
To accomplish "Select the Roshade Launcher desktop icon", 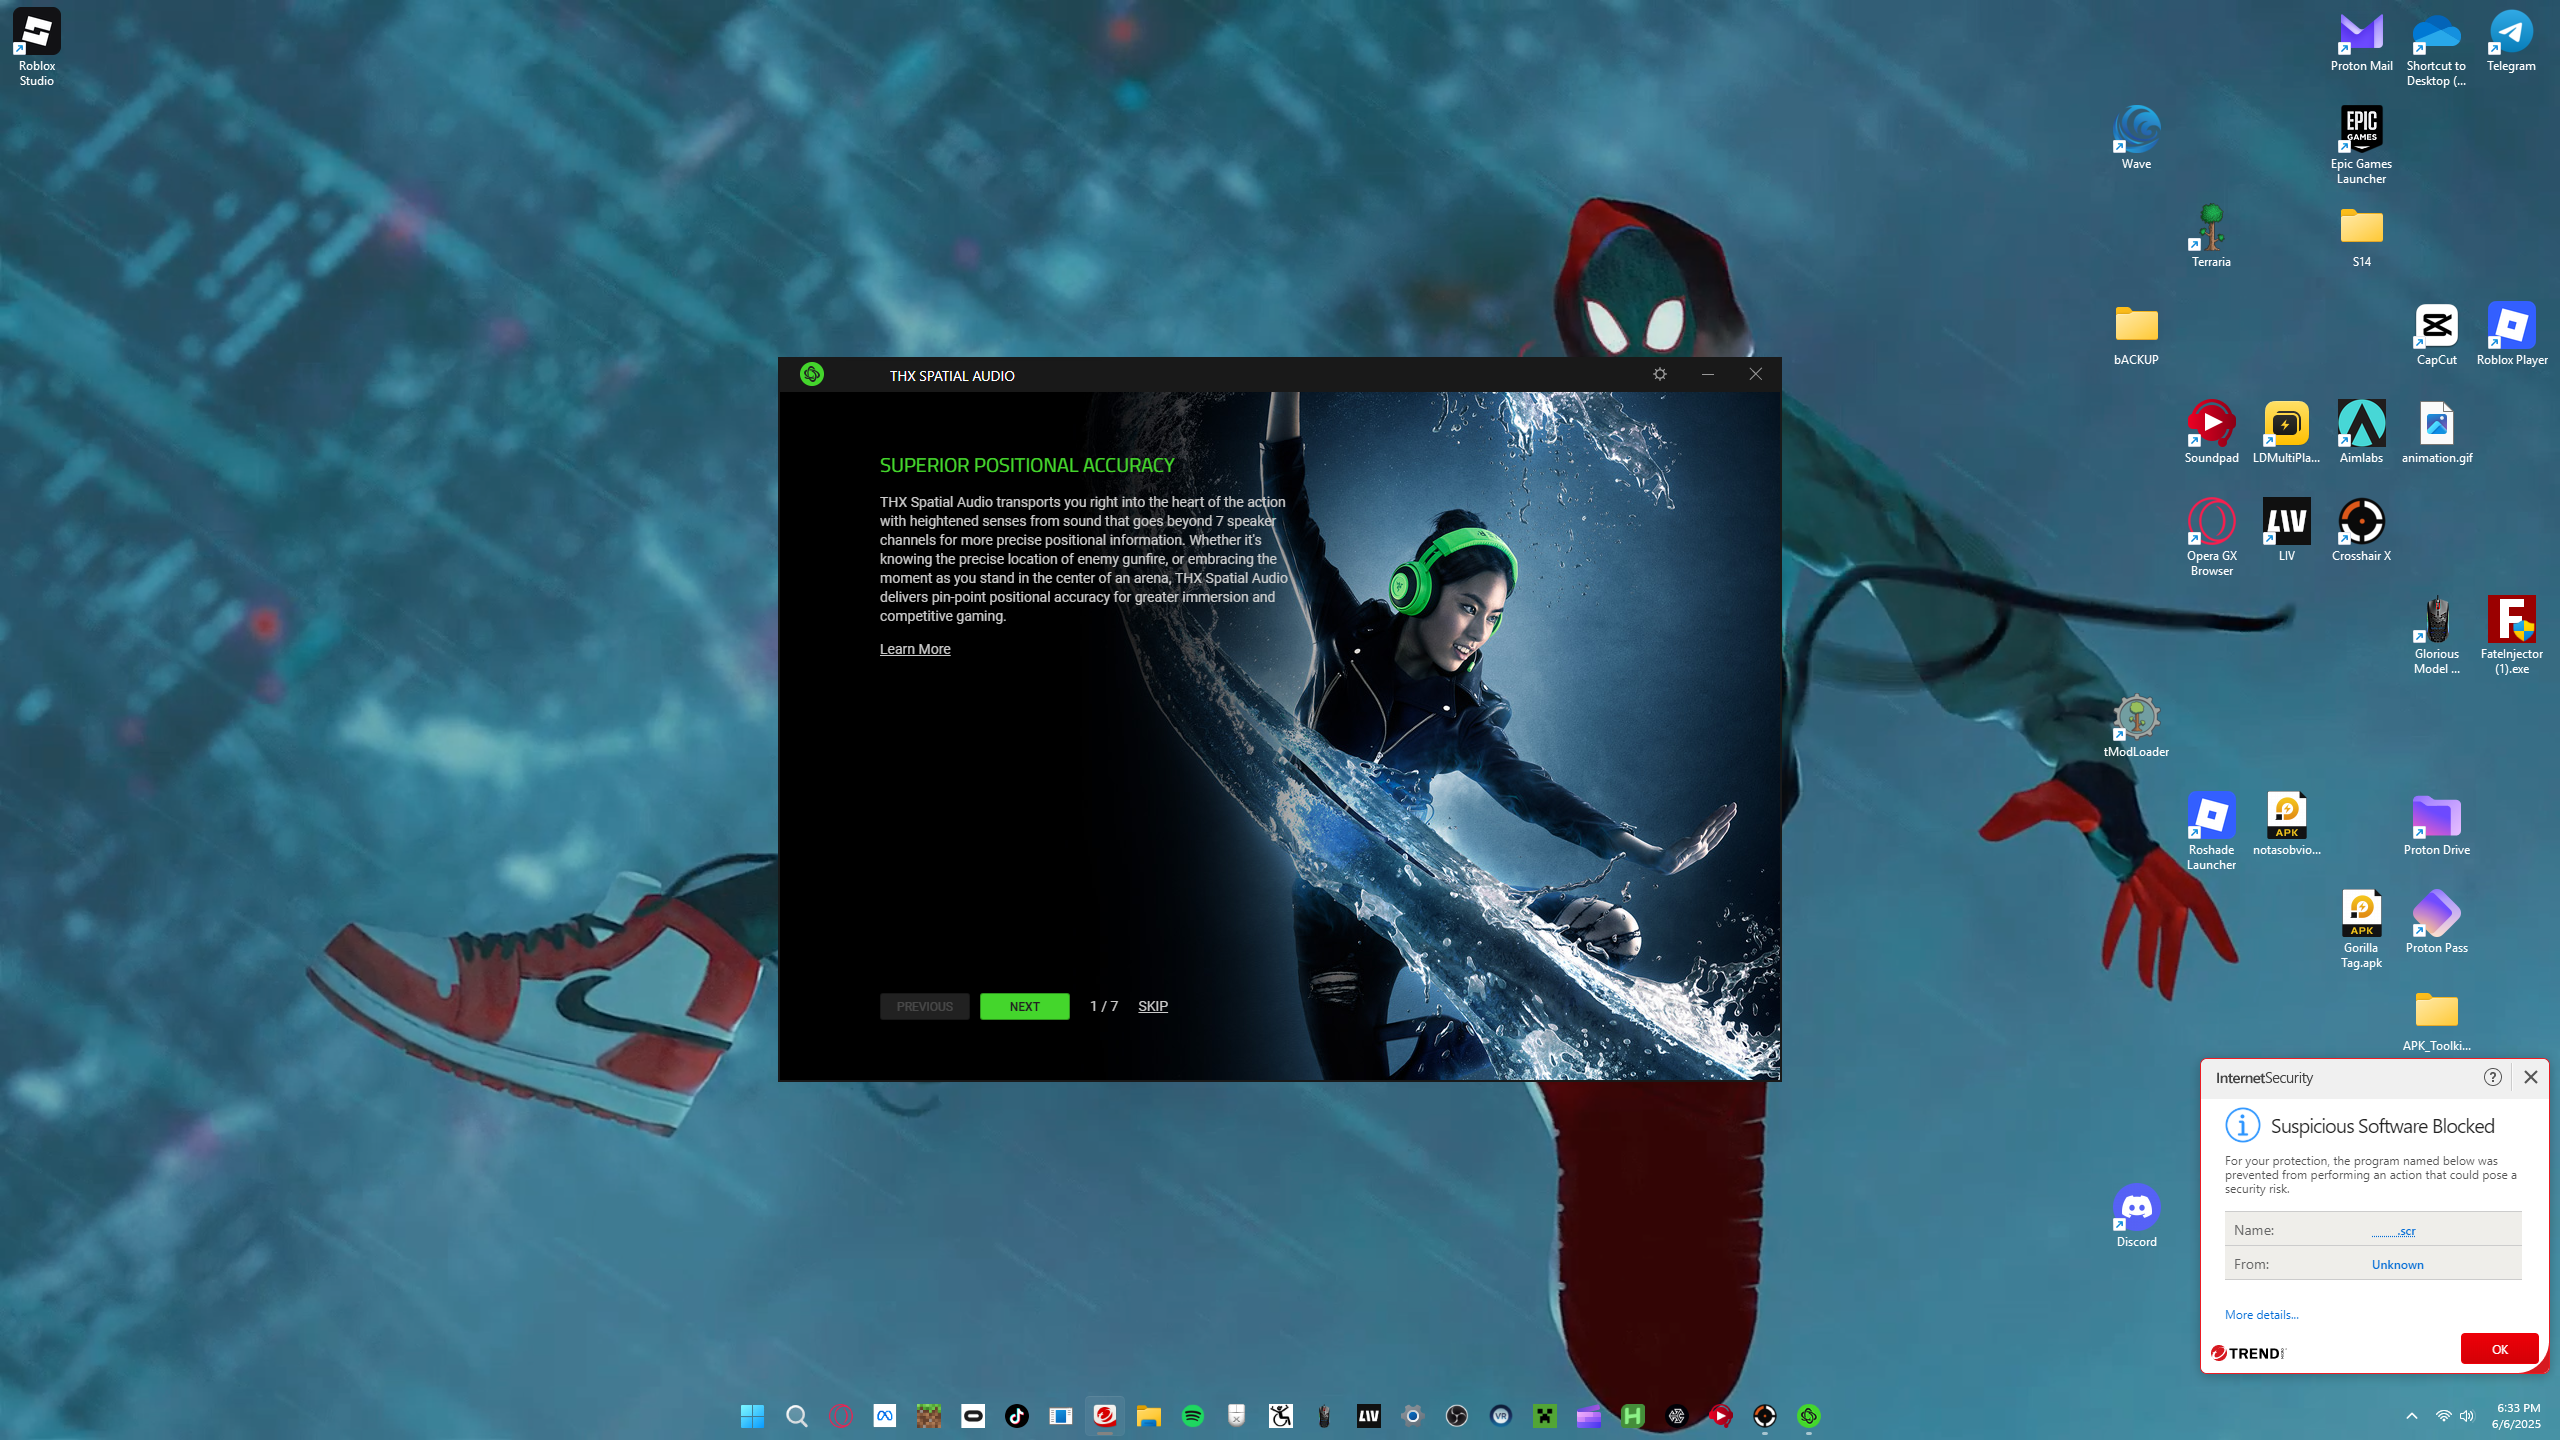I will pyautogui.click(x=2211, y=832).
